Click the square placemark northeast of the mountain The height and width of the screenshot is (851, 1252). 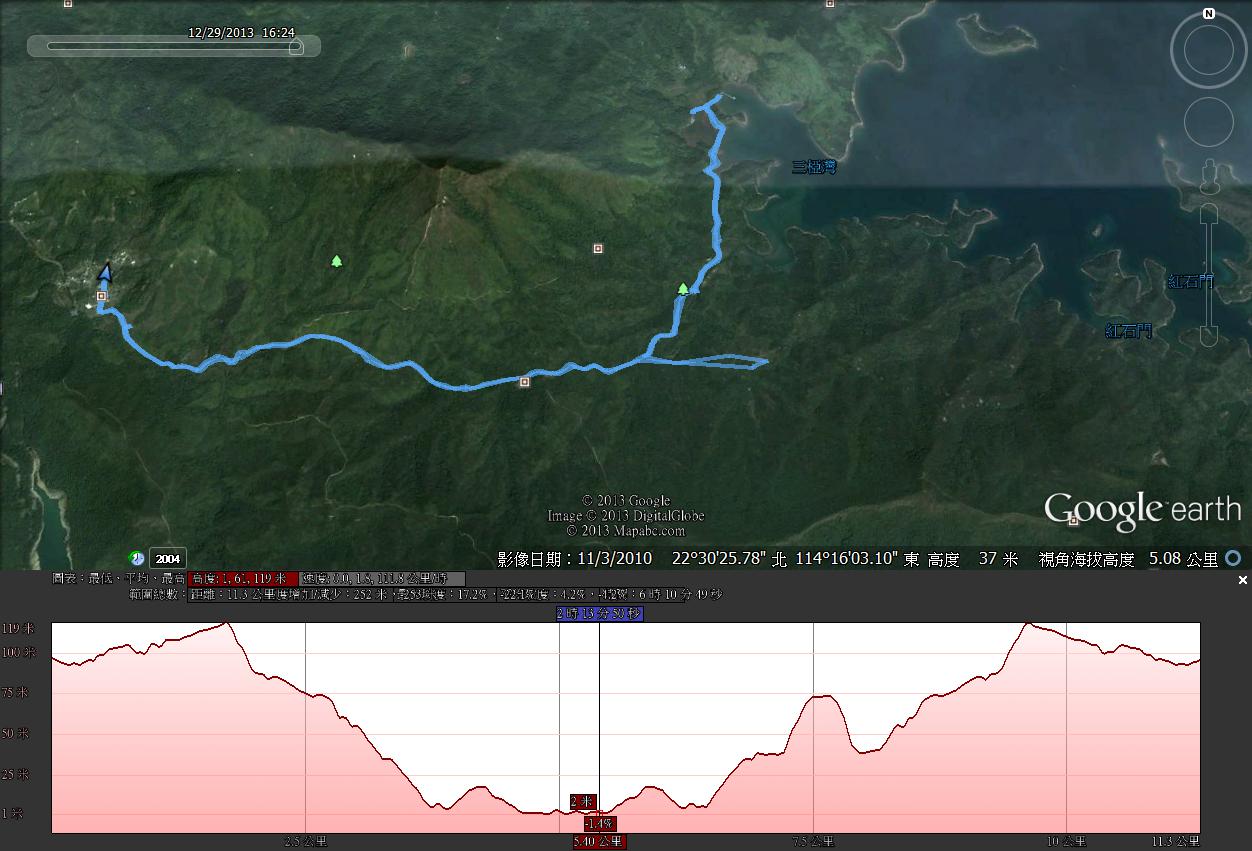click(598, 248)
